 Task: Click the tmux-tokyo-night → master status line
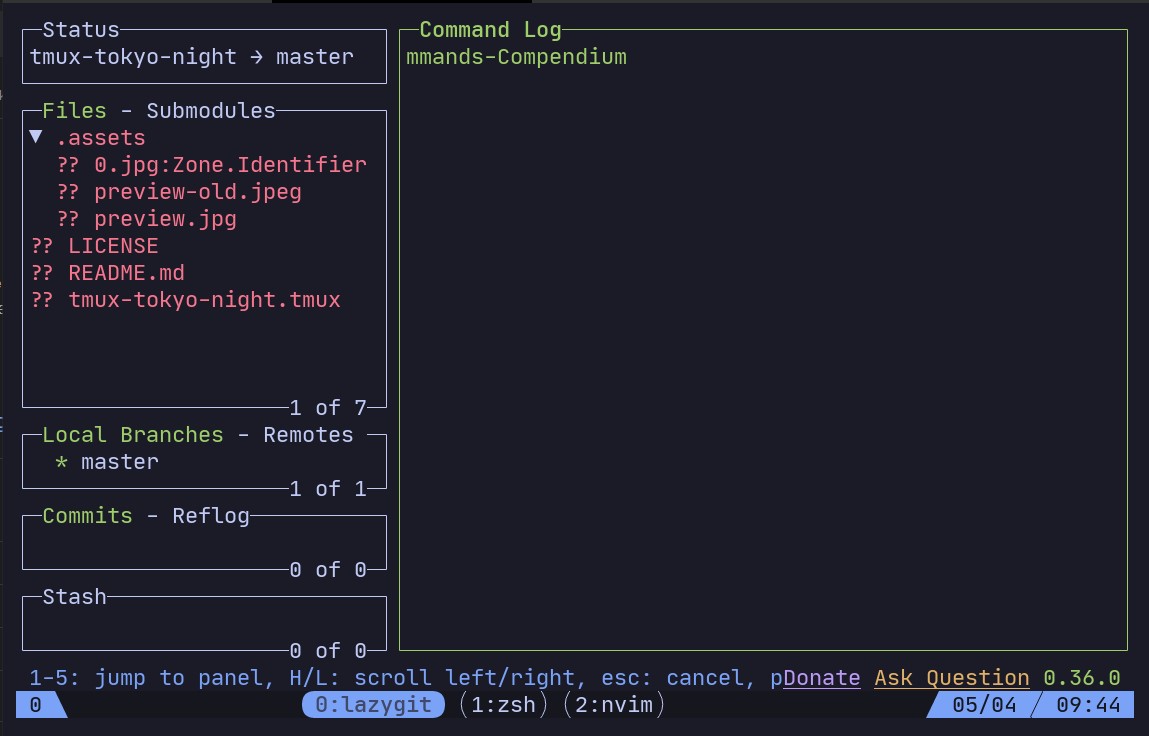coord(191,56)
